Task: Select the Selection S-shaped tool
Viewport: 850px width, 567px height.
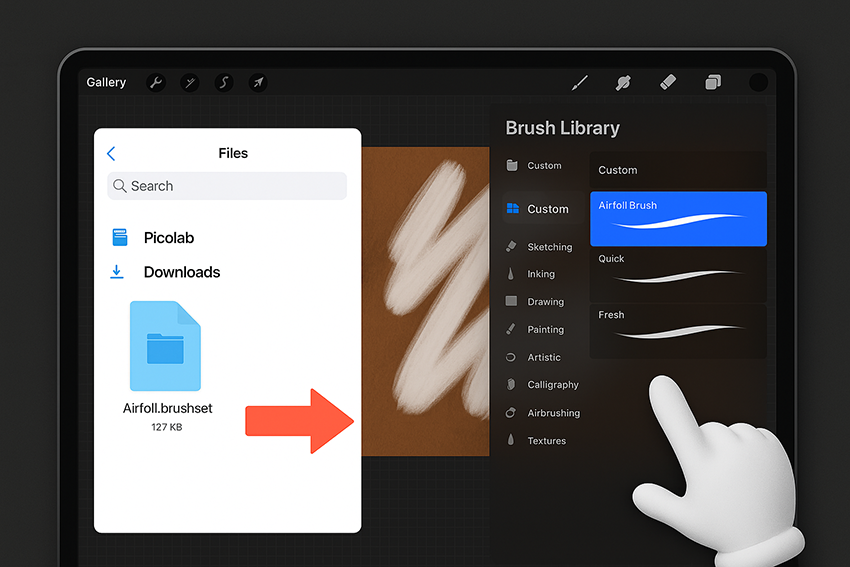Action: [x=224, y=82]
